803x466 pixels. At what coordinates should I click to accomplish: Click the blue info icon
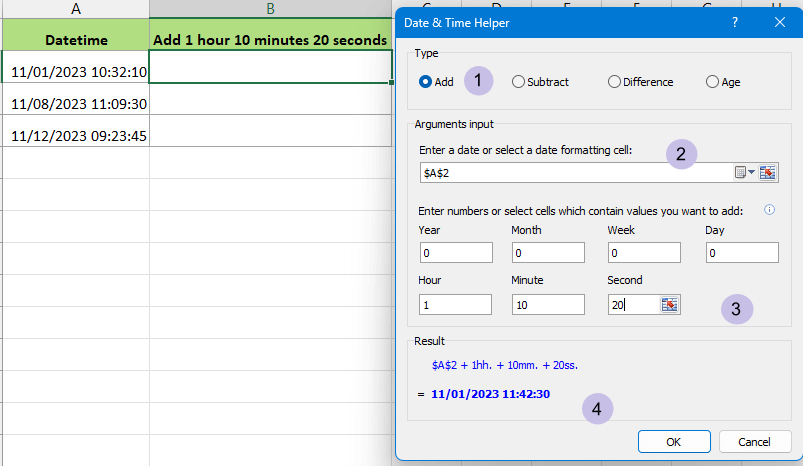click(769, 210)
